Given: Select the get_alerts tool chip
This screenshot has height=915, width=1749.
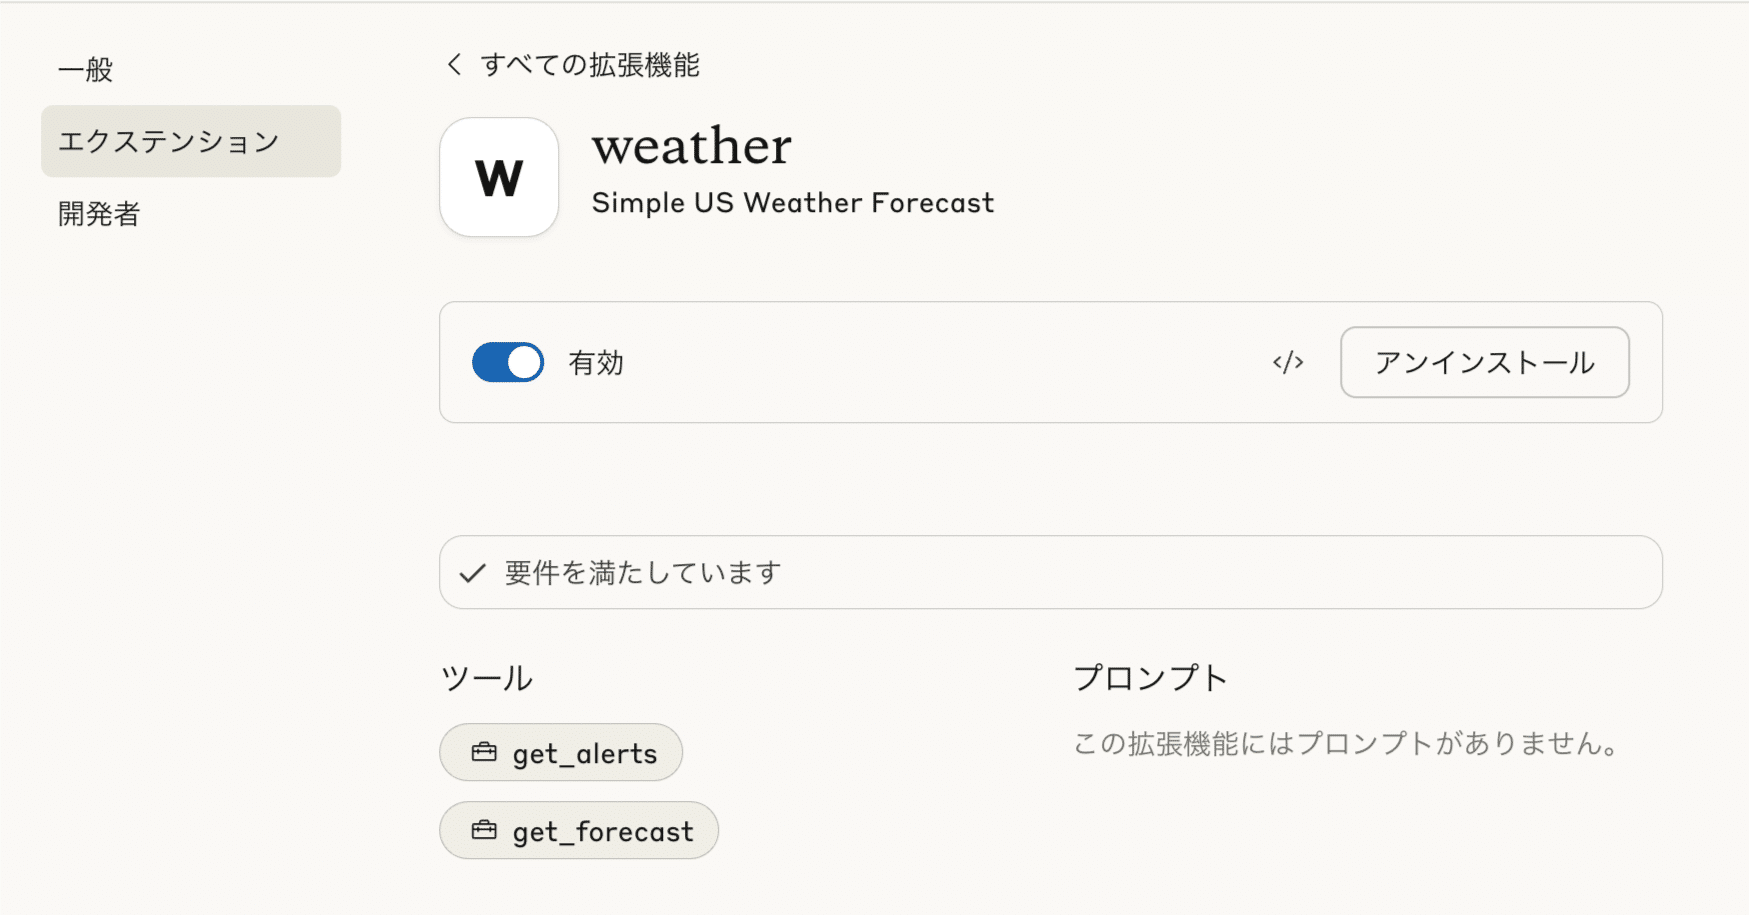Looking at the screenshot, I should point(560,751).
